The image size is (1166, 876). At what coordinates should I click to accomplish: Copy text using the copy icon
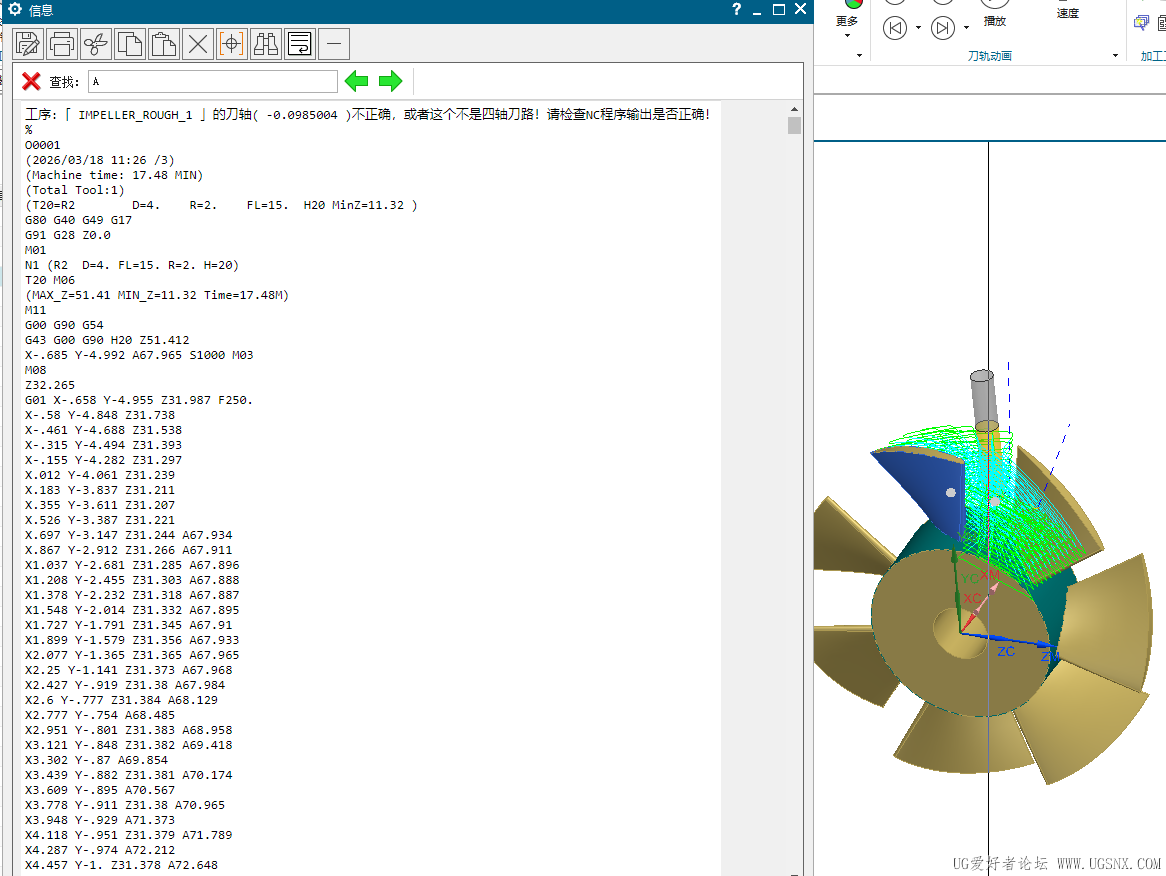click(130, 44)
